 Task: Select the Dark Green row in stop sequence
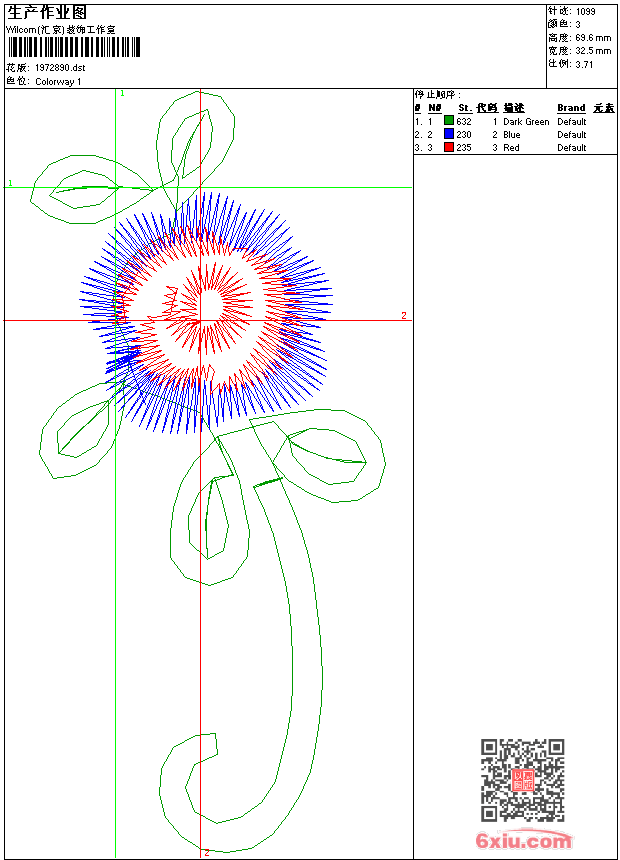(525, 121)
